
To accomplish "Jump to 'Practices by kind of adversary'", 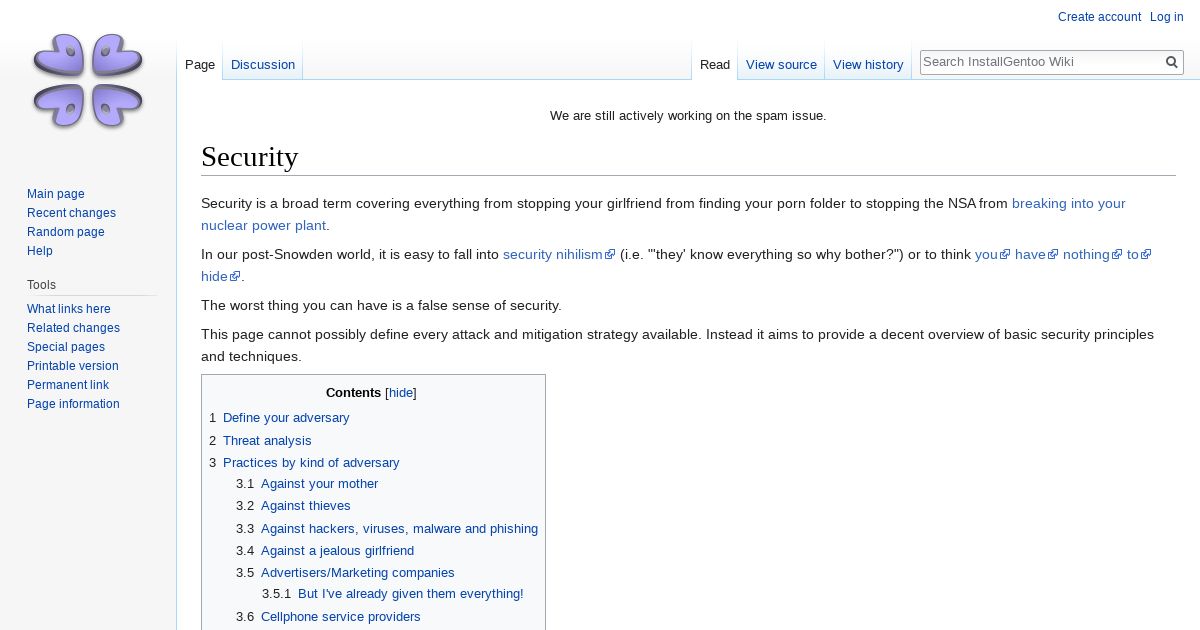I will coord(311,462).
